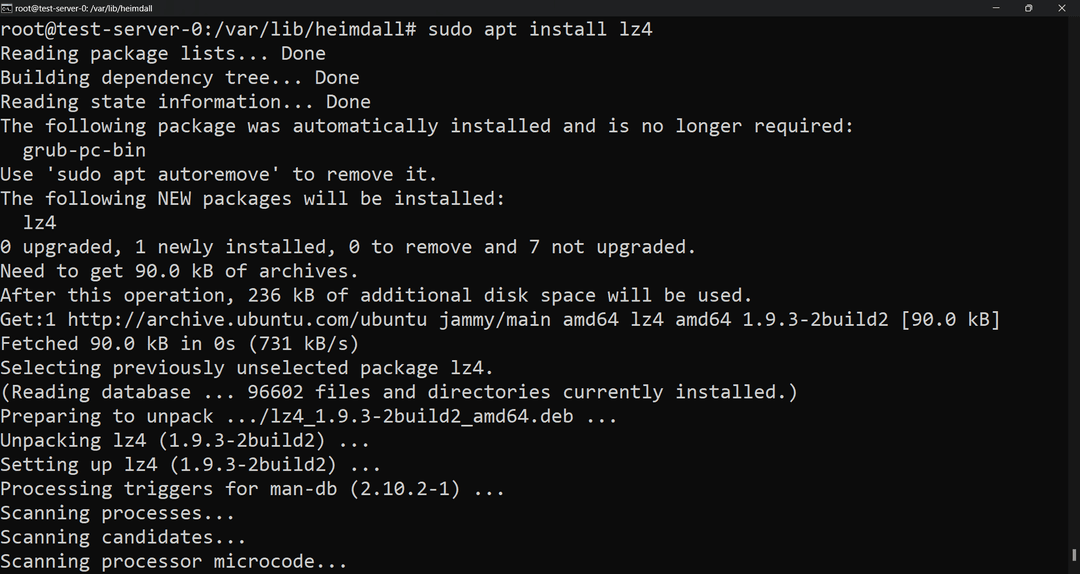The width and height of the screenshot is (1080, 574).
Task: Click the 'Scanning candidates...' line
Action: pos(123,538)
